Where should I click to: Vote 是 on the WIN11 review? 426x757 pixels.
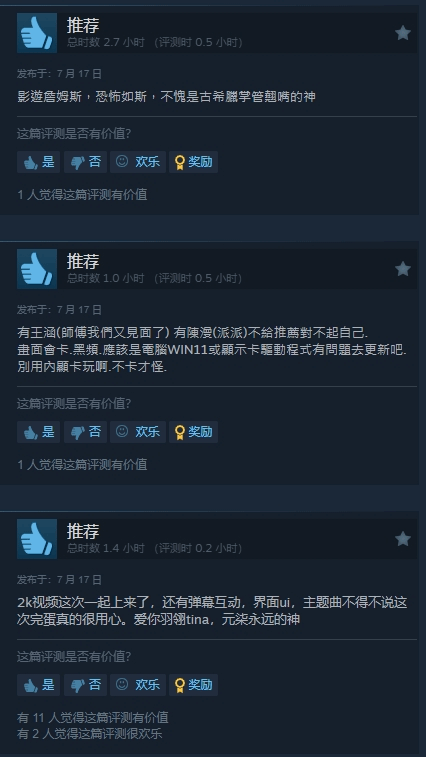pyautogui.click(x=39, y=432)
